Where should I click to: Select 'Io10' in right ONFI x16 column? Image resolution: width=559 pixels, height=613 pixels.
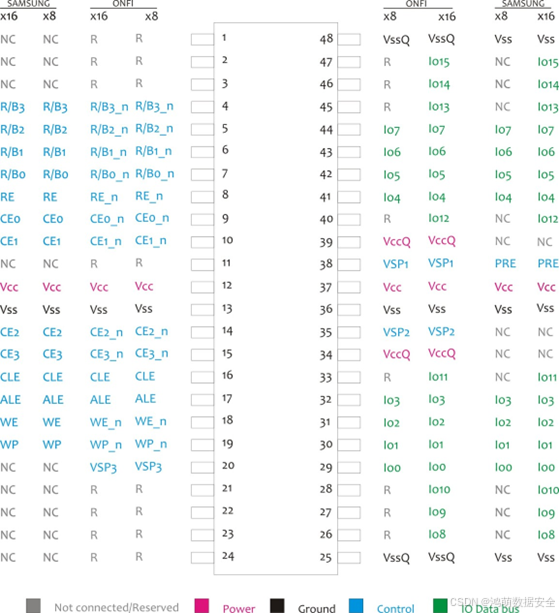tap(439, 489)
